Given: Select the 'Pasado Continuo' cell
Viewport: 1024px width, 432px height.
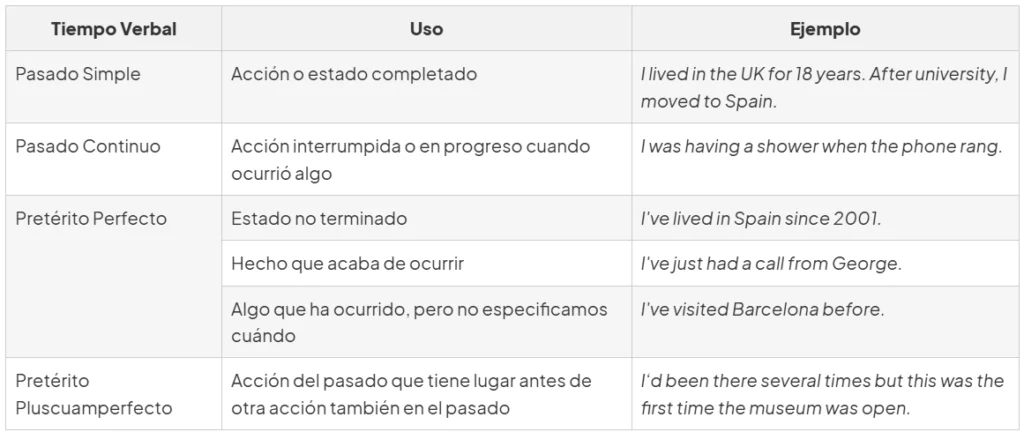Looking at the screenshot, I should point(114,159).
